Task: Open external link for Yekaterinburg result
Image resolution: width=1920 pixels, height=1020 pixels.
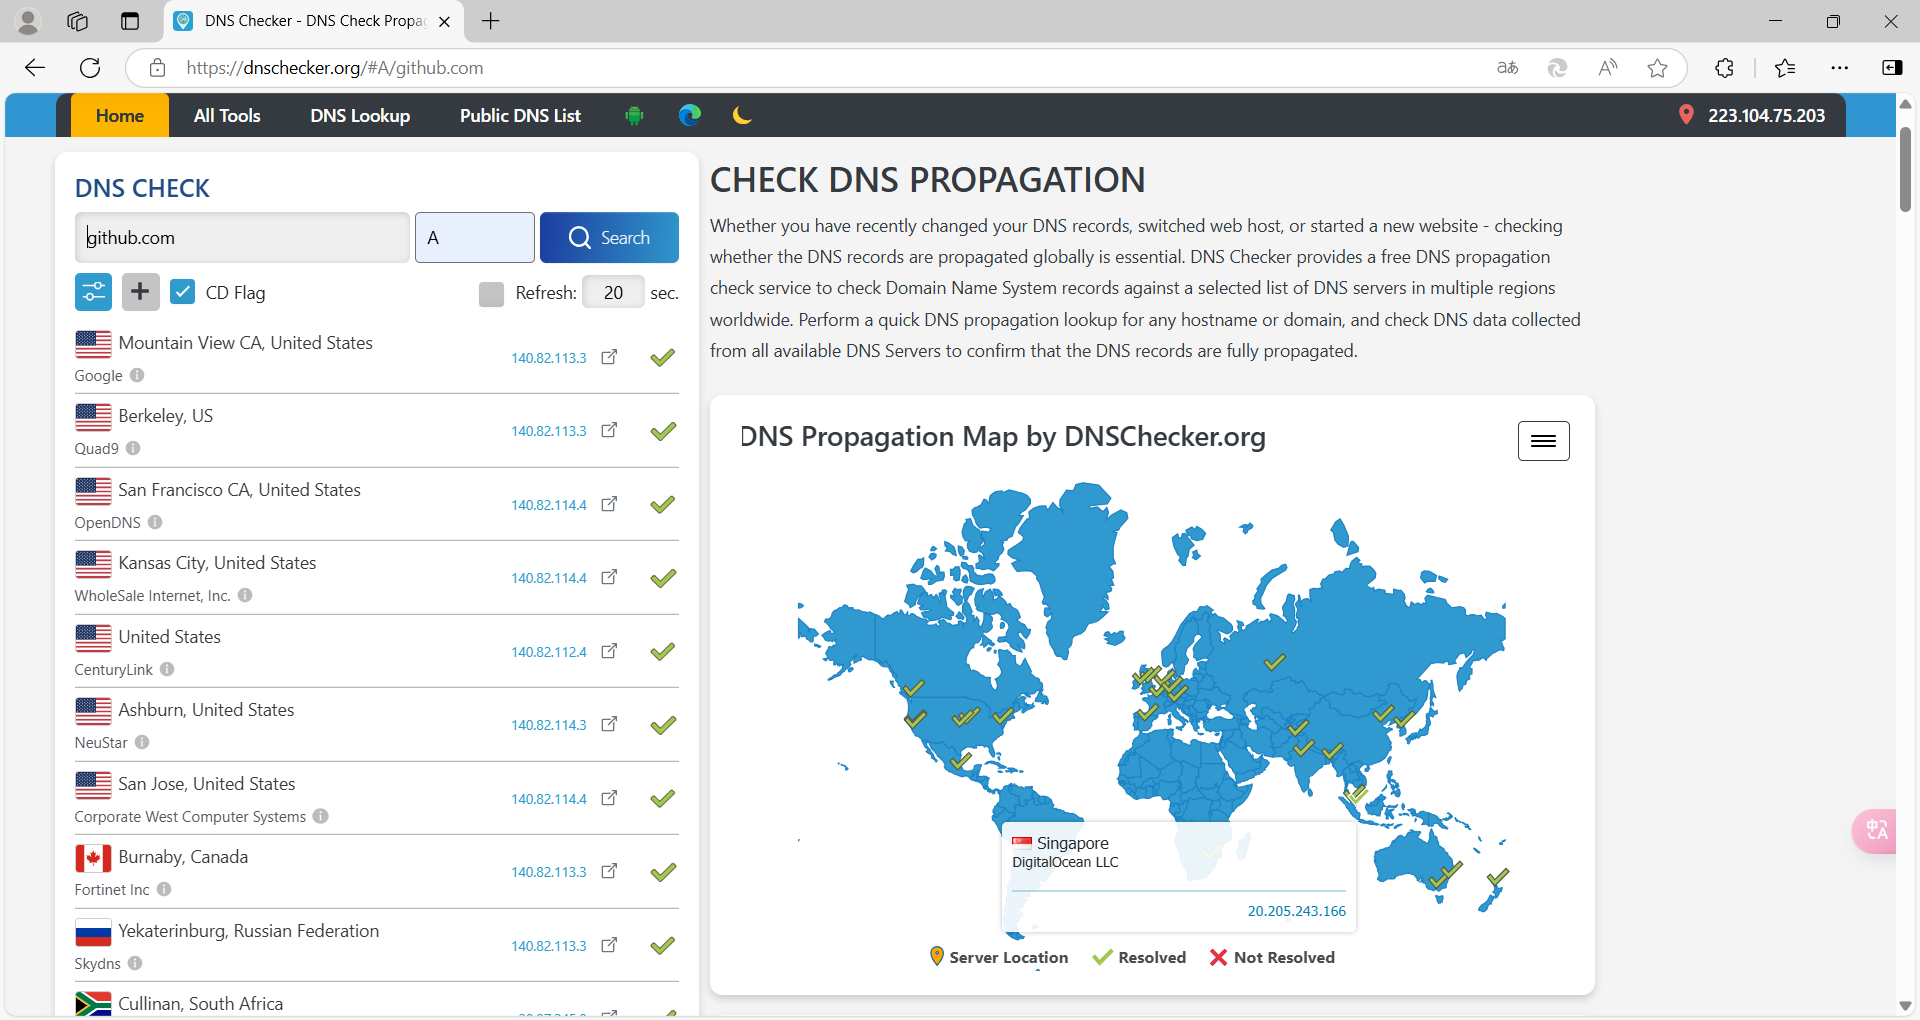Action: point(609,945)
